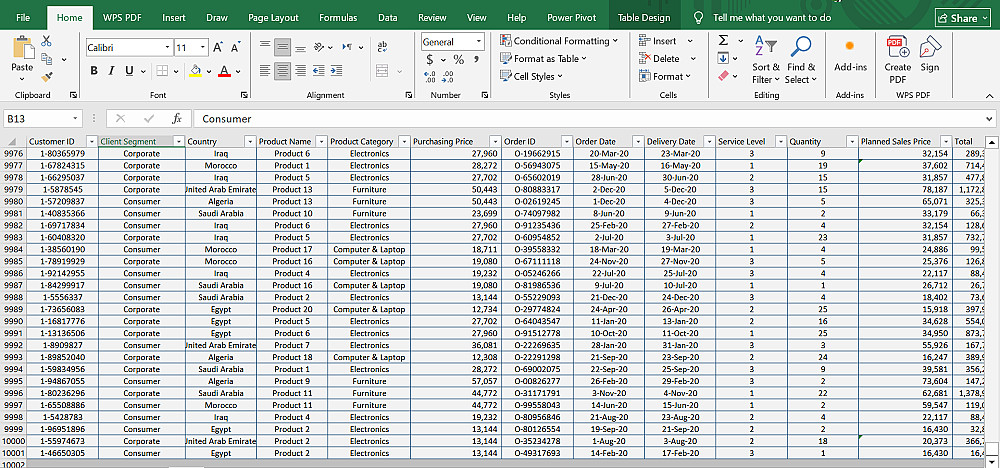Click the Fill down-arrow icon in Editing

[x=723, y=59]
